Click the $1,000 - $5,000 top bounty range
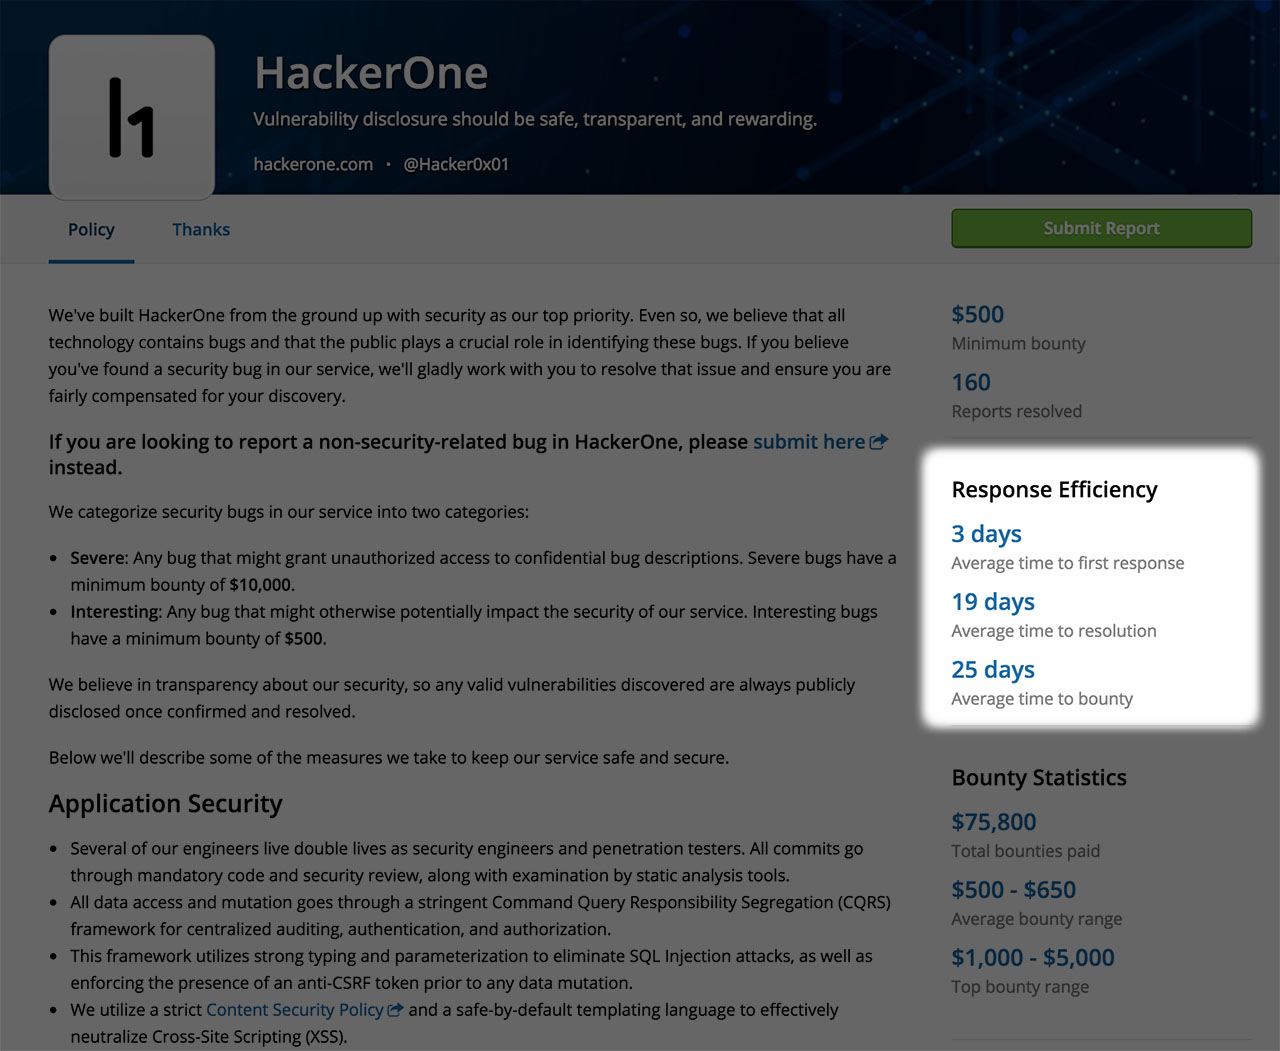Image resolution: width=1280 pixels, height=1051 pixels. pyautogui.click(x=1032, y=957)
